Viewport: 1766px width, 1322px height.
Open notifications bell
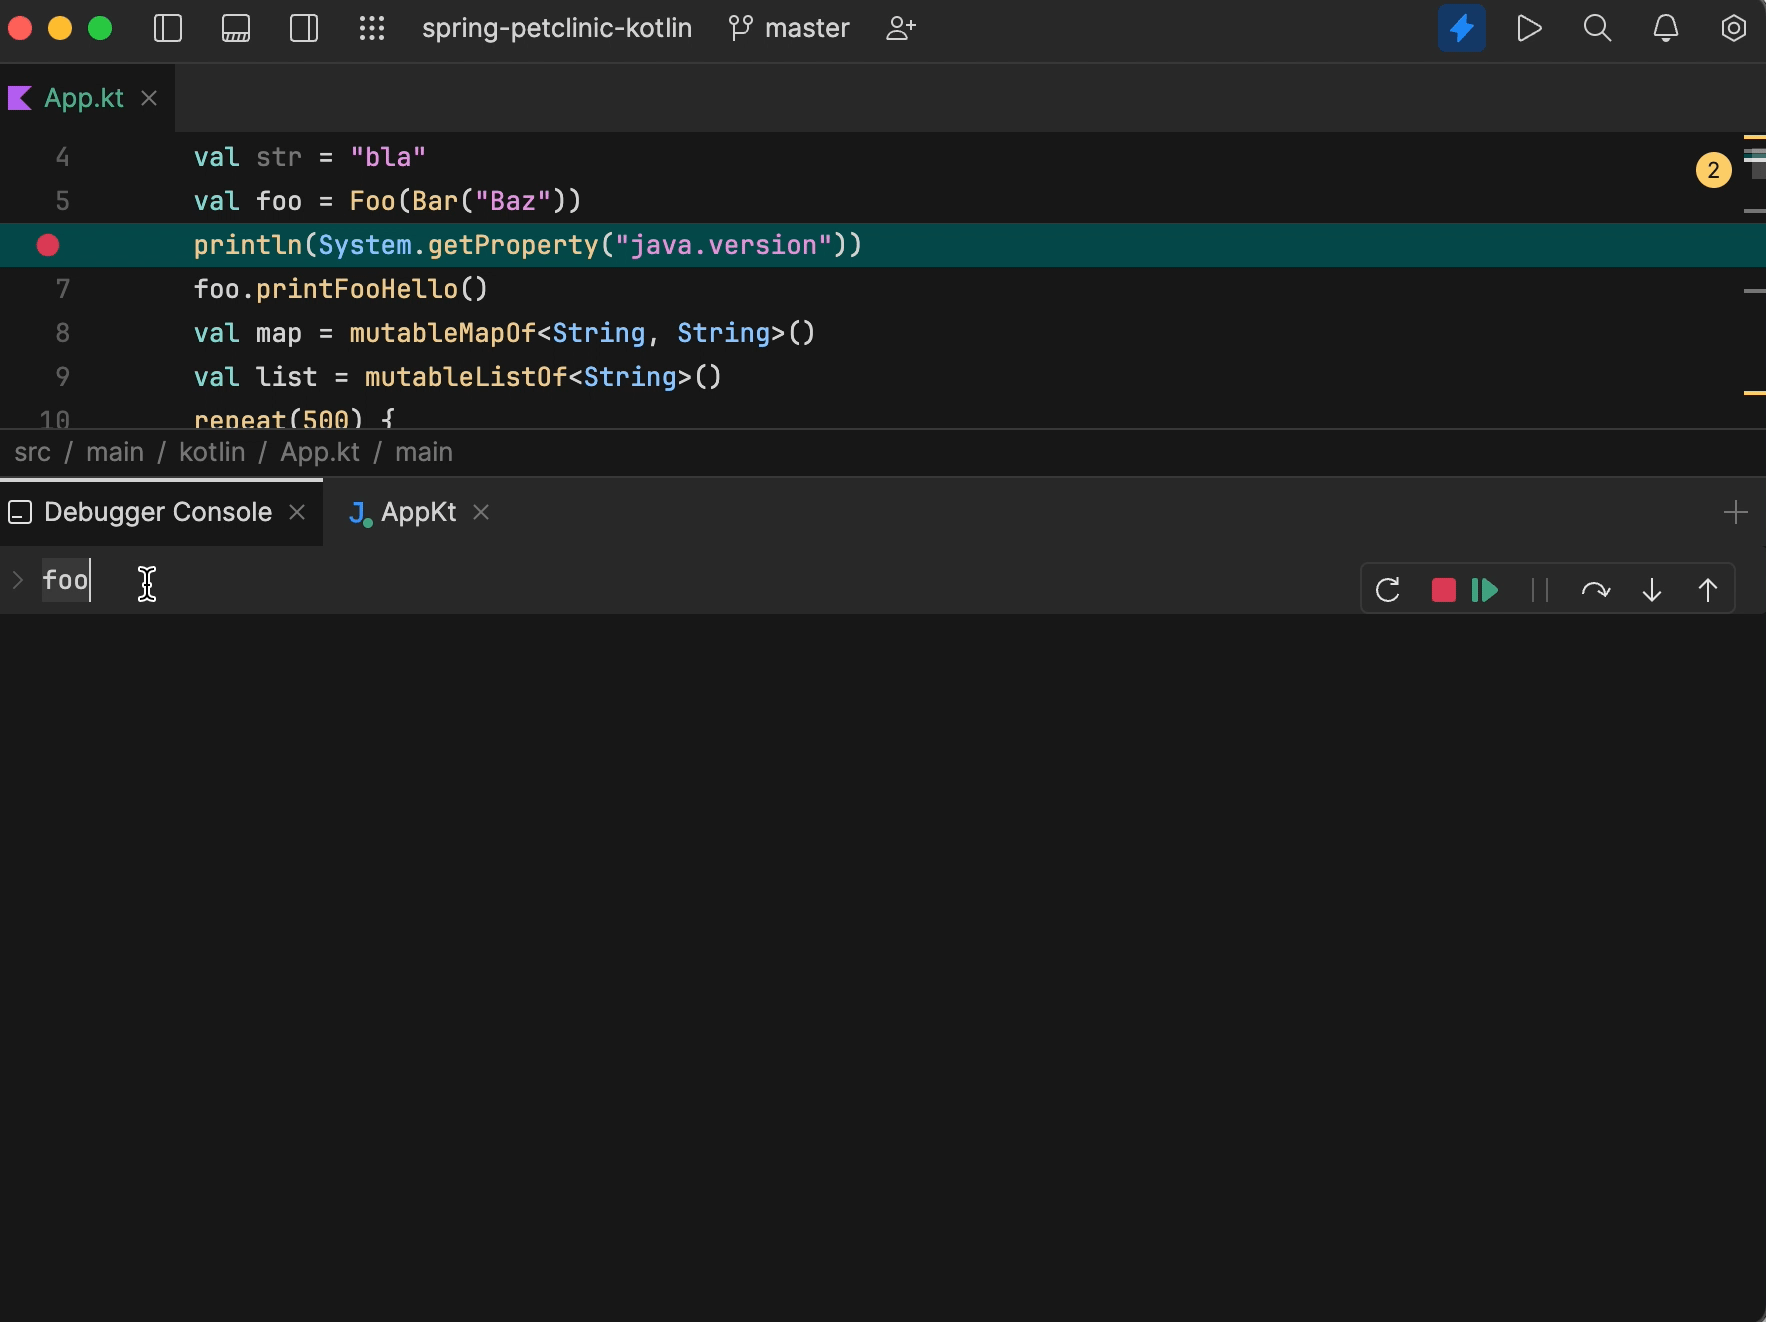(x=1665, y=28)
